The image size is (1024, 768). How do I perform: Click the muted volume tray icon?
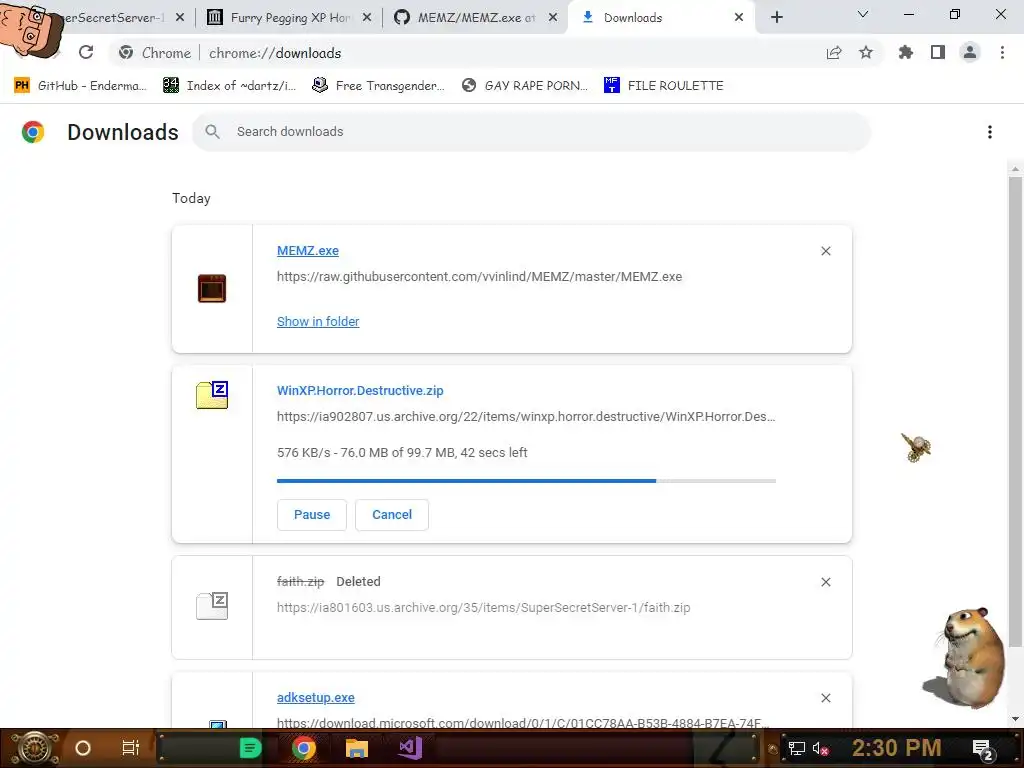(x=820, y=748)
